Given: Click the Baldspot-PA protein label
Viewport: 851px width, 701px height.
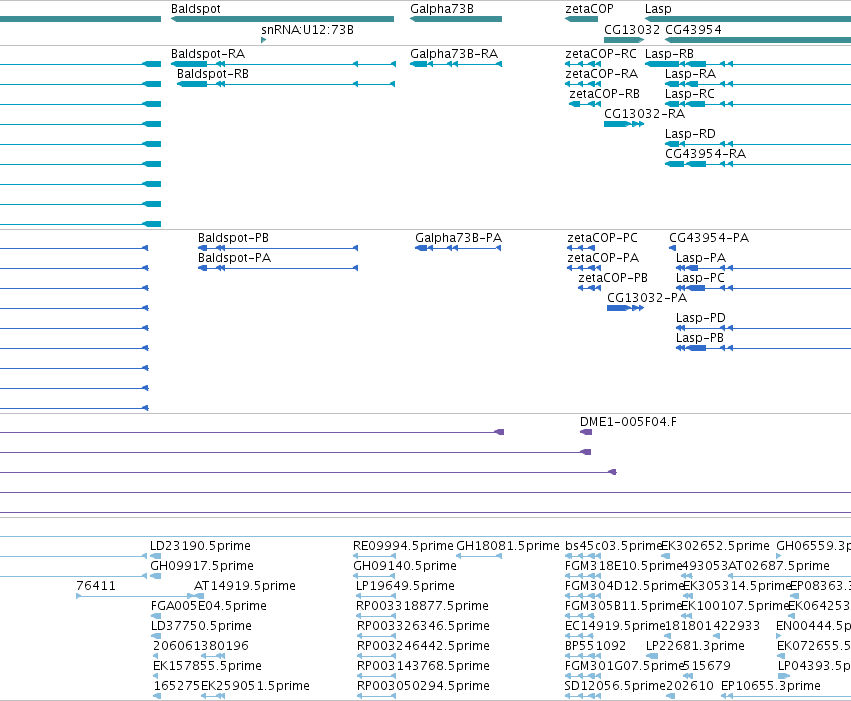Looking at the screenshot, I should pyautogui.click(x=234, y=258).
